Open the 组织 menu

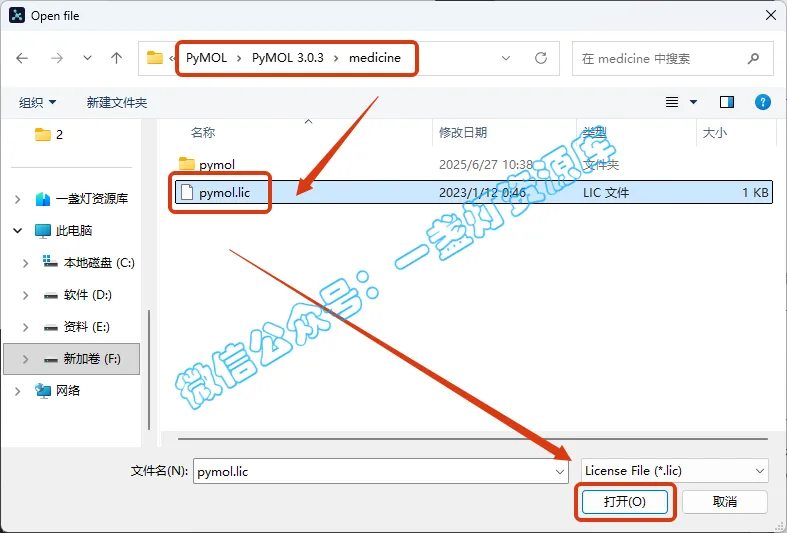pyautogui.click(x=37, y=102)
